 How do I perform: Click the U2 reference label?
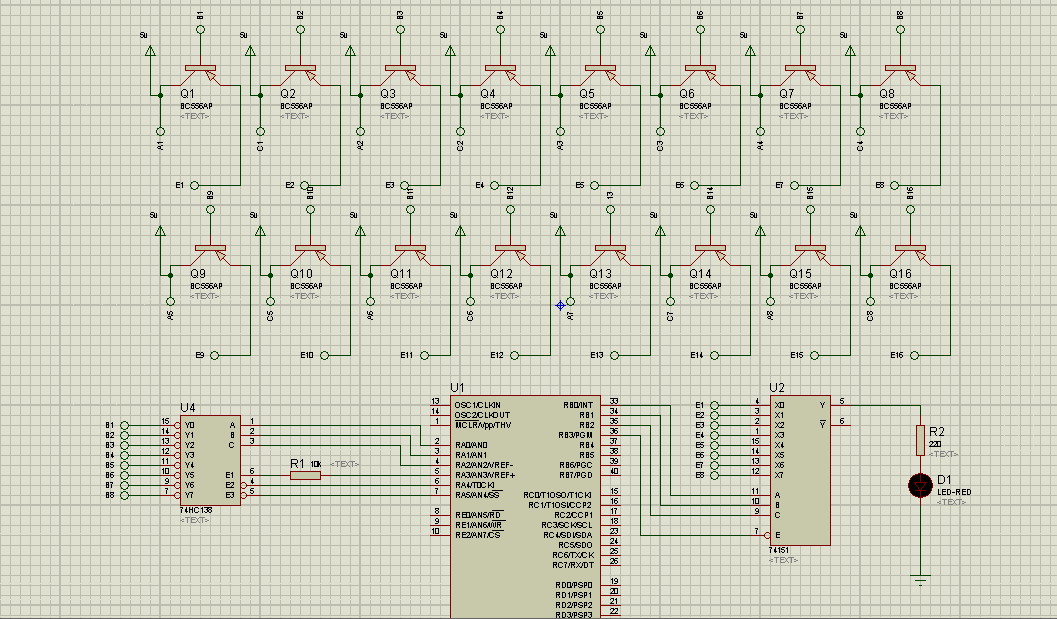point(777,388)
